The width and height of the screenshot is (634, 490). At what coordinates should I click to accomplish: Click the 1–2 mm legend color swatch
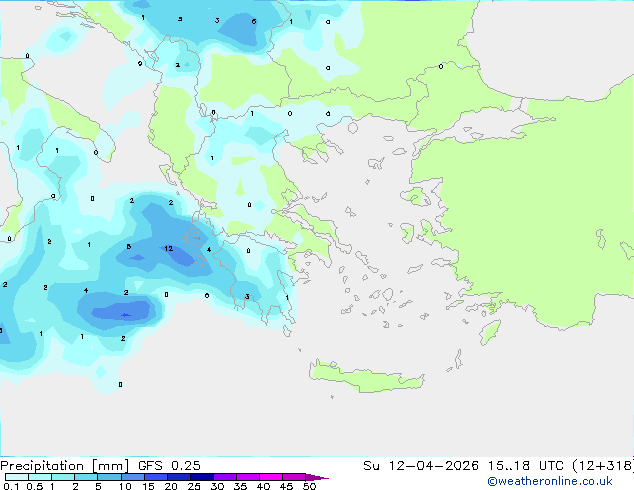point(63,477)
